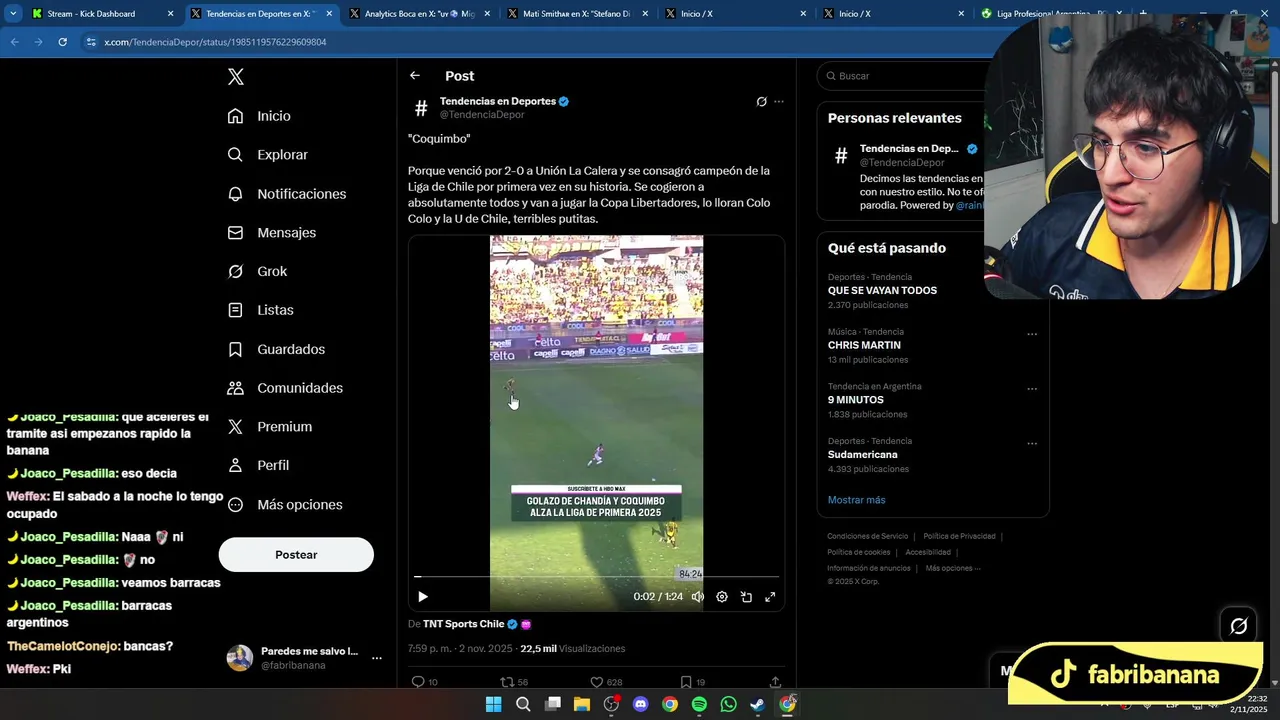This screenshot has width=1280, height=720.
Task: Mute the video volume
Action: (x=698, y=597)
